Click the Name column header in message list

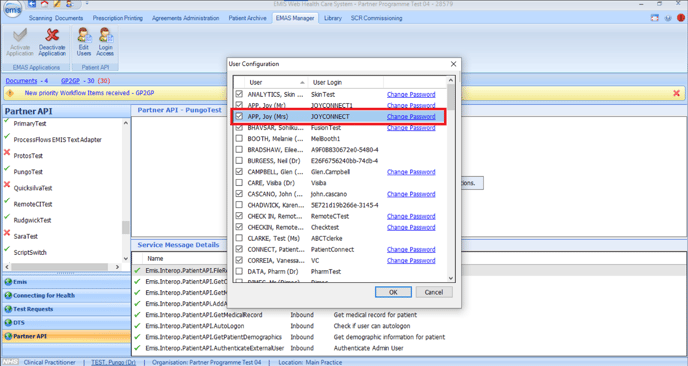click(x=155, y=258)
